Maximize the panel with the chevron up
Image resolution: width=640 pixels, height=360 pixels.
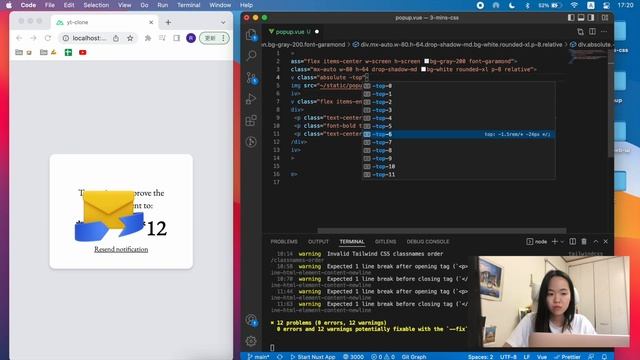pos(596,242)
